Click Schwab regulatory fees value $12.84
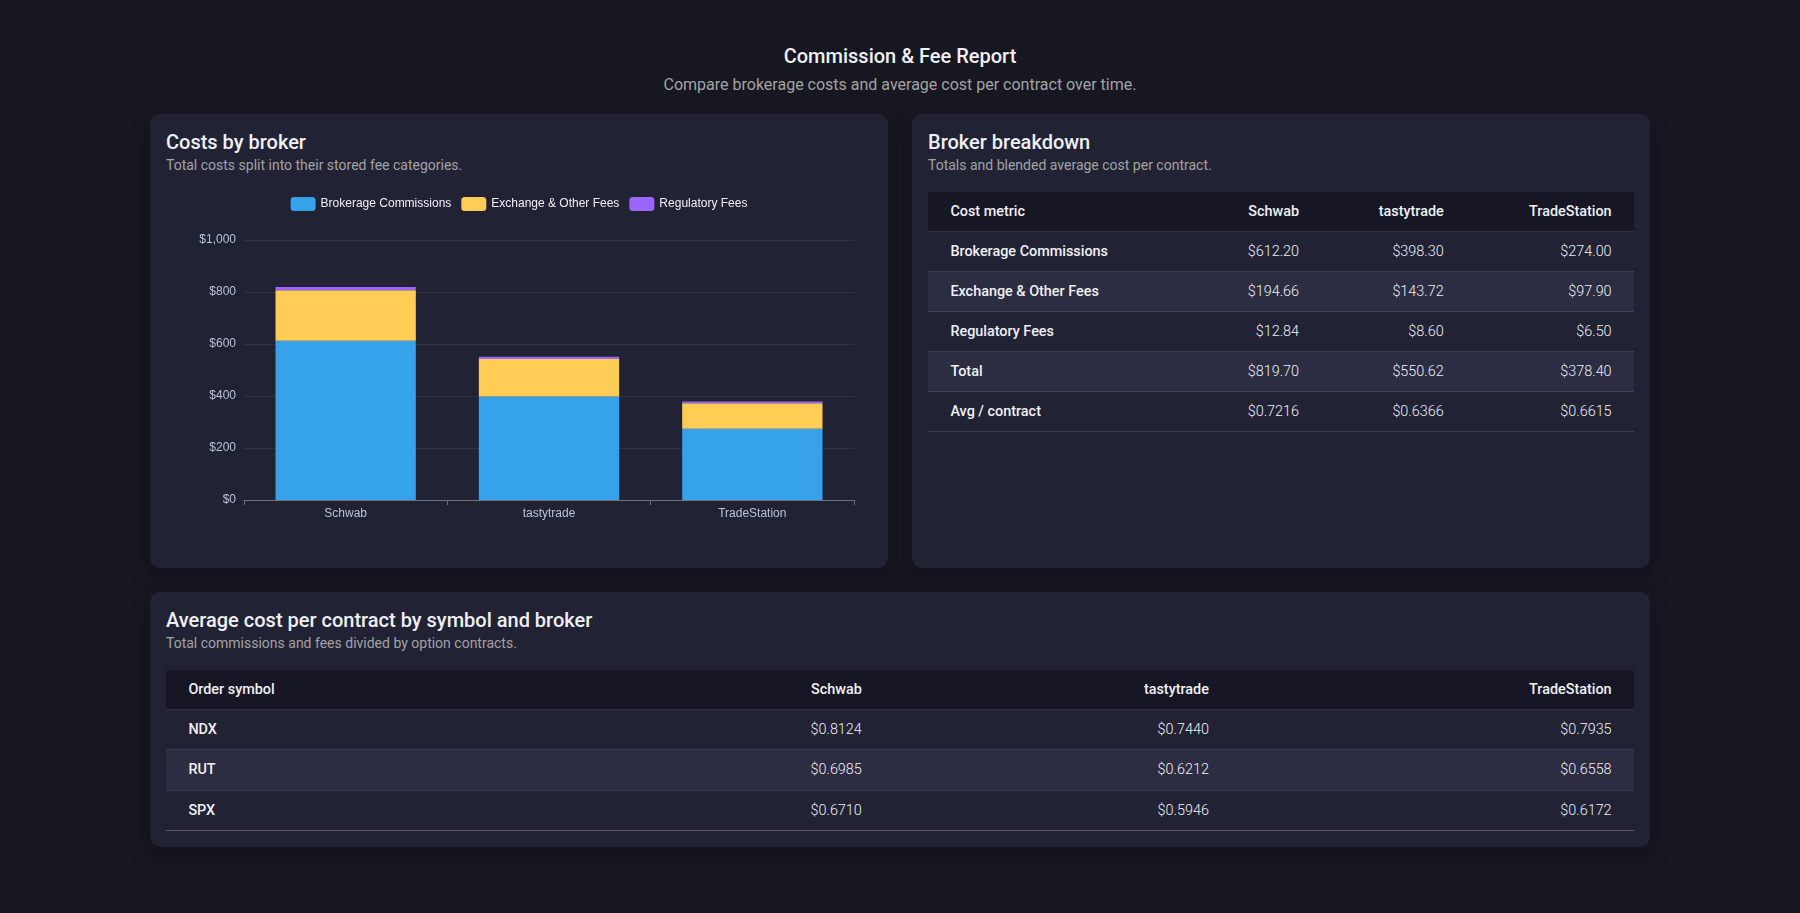Image resolution: width=1800 pixels, height=913 pixels. click(x=1277, y=331)
